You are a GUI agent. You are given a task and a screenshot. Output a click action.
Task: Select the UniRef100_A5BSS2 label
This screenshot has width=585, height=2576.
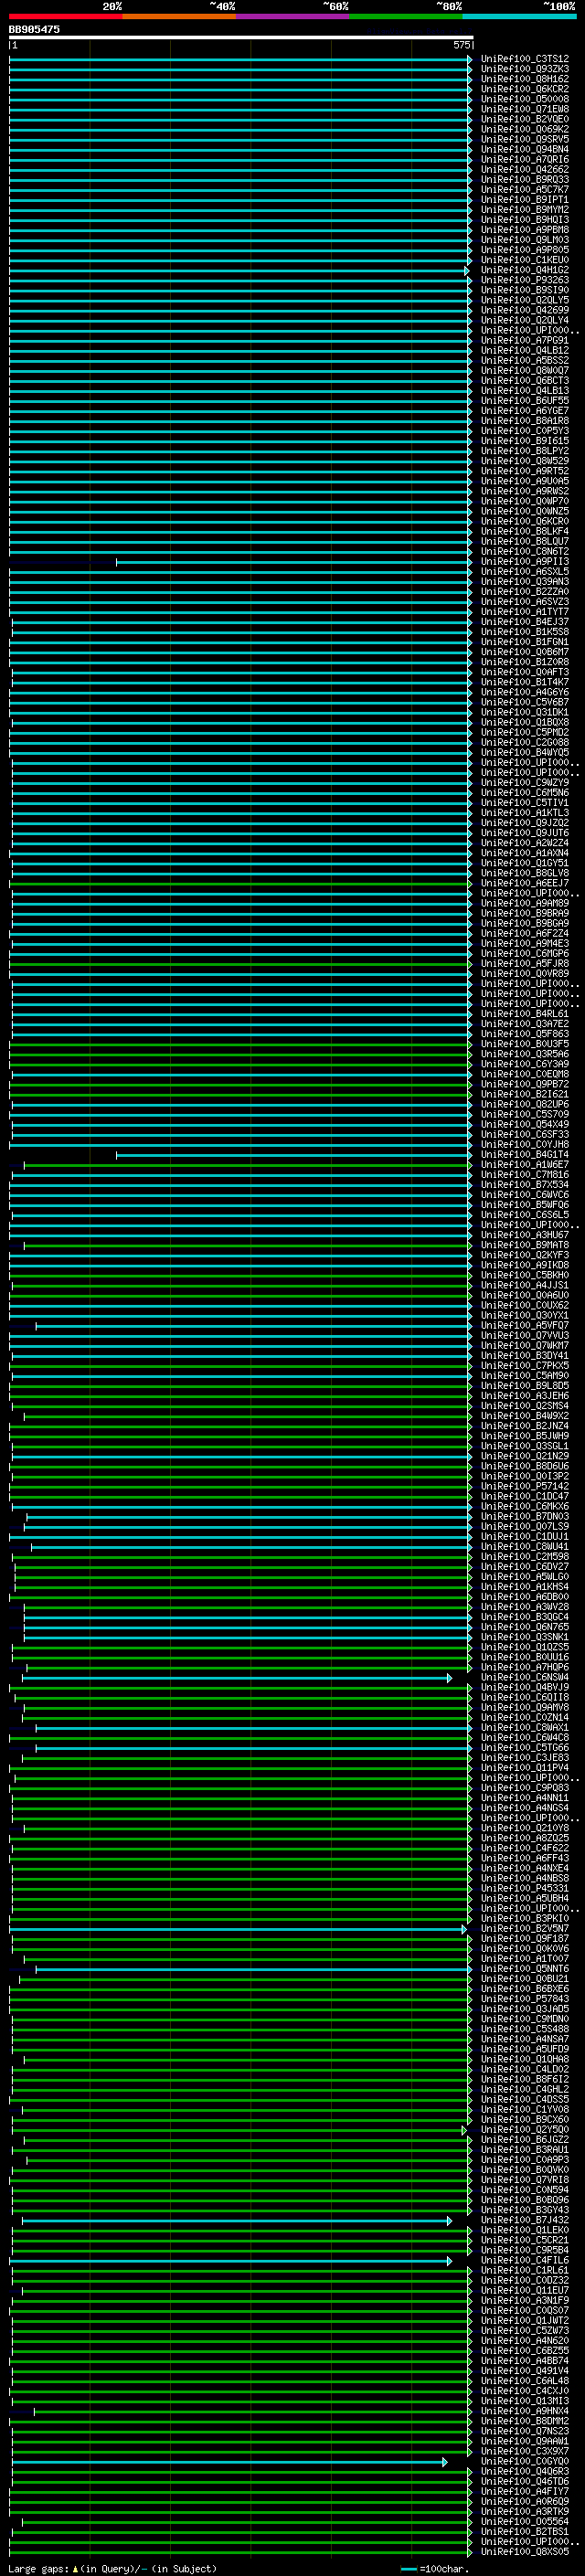[525, 361]
